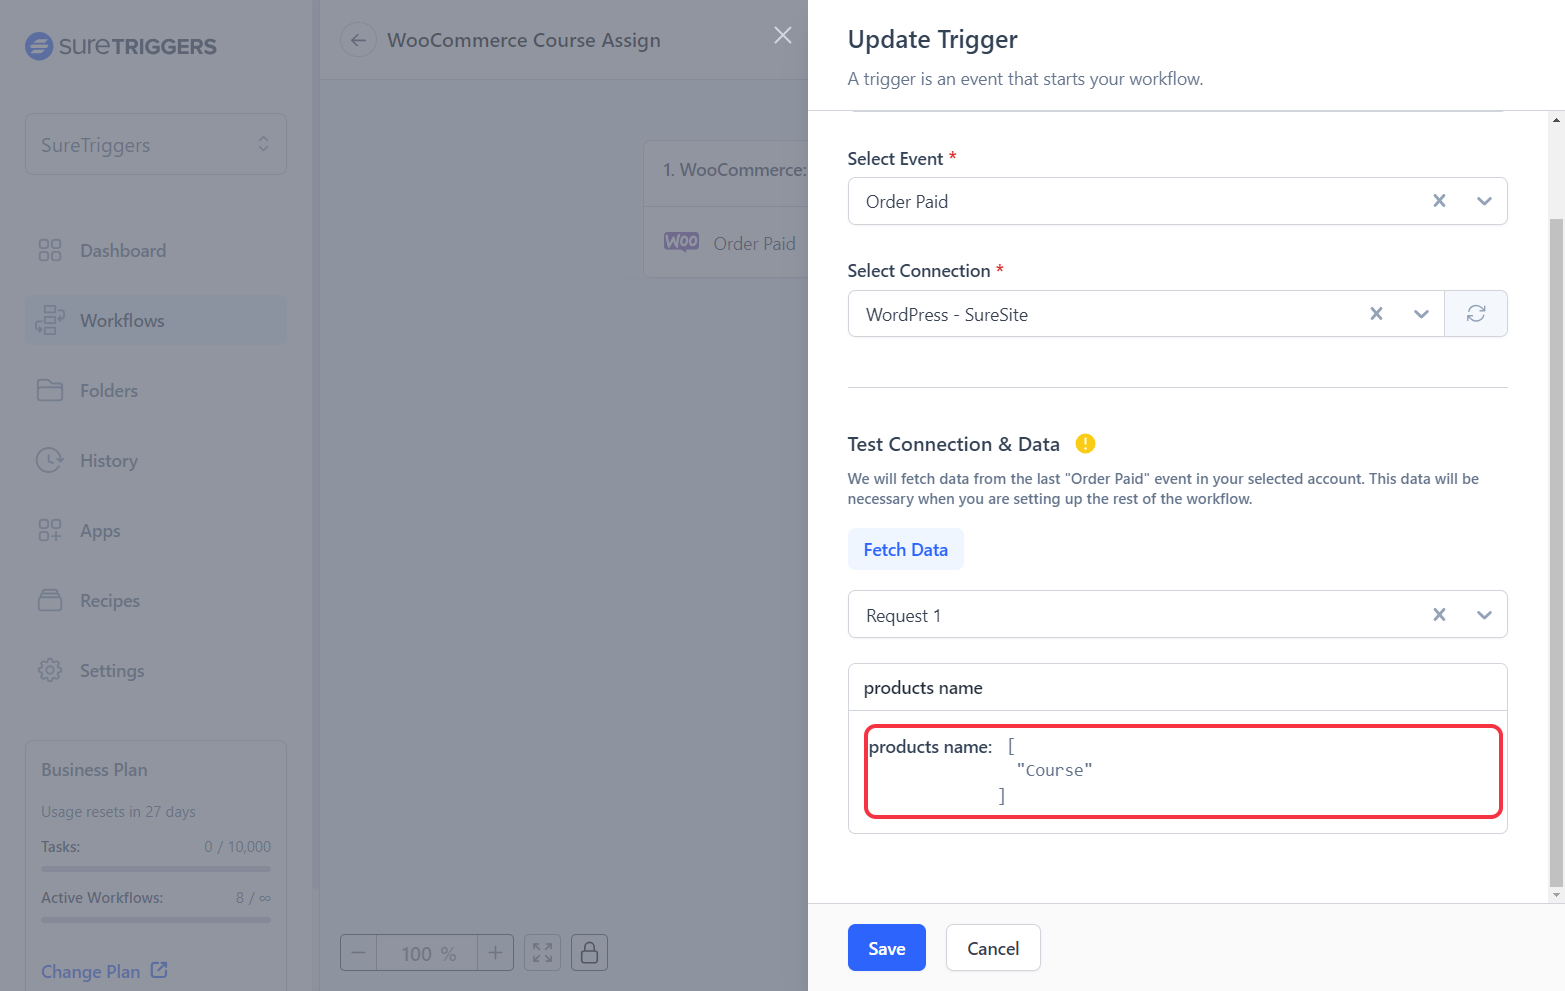
Task: Clear the Order Paid event selection
Action: [x=1439, y=201]
